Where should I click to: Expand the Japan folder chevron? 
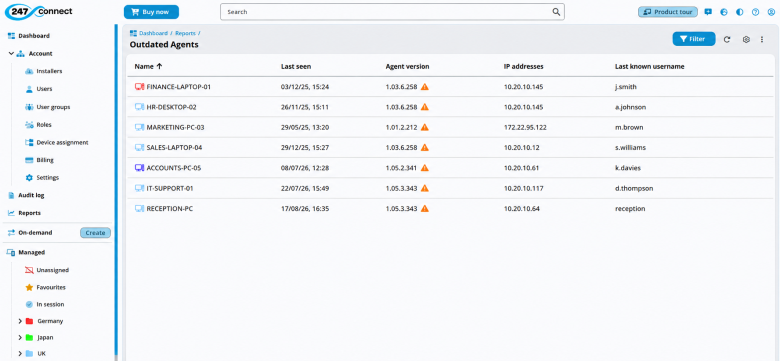pyautogui.click(x=20, y=338)
